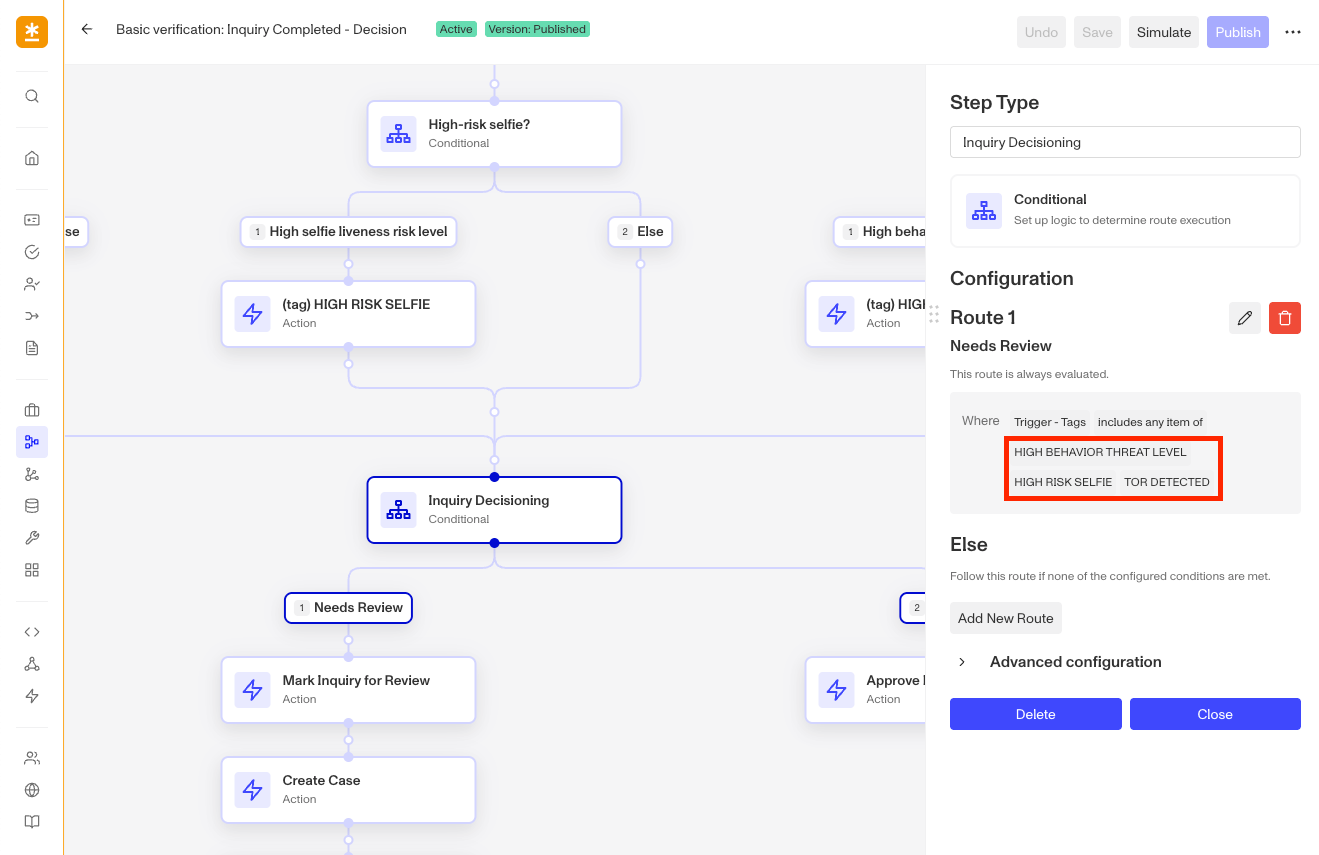
Task: Click the TOR DETECTED tag chip
Action: click(1166, 482)
